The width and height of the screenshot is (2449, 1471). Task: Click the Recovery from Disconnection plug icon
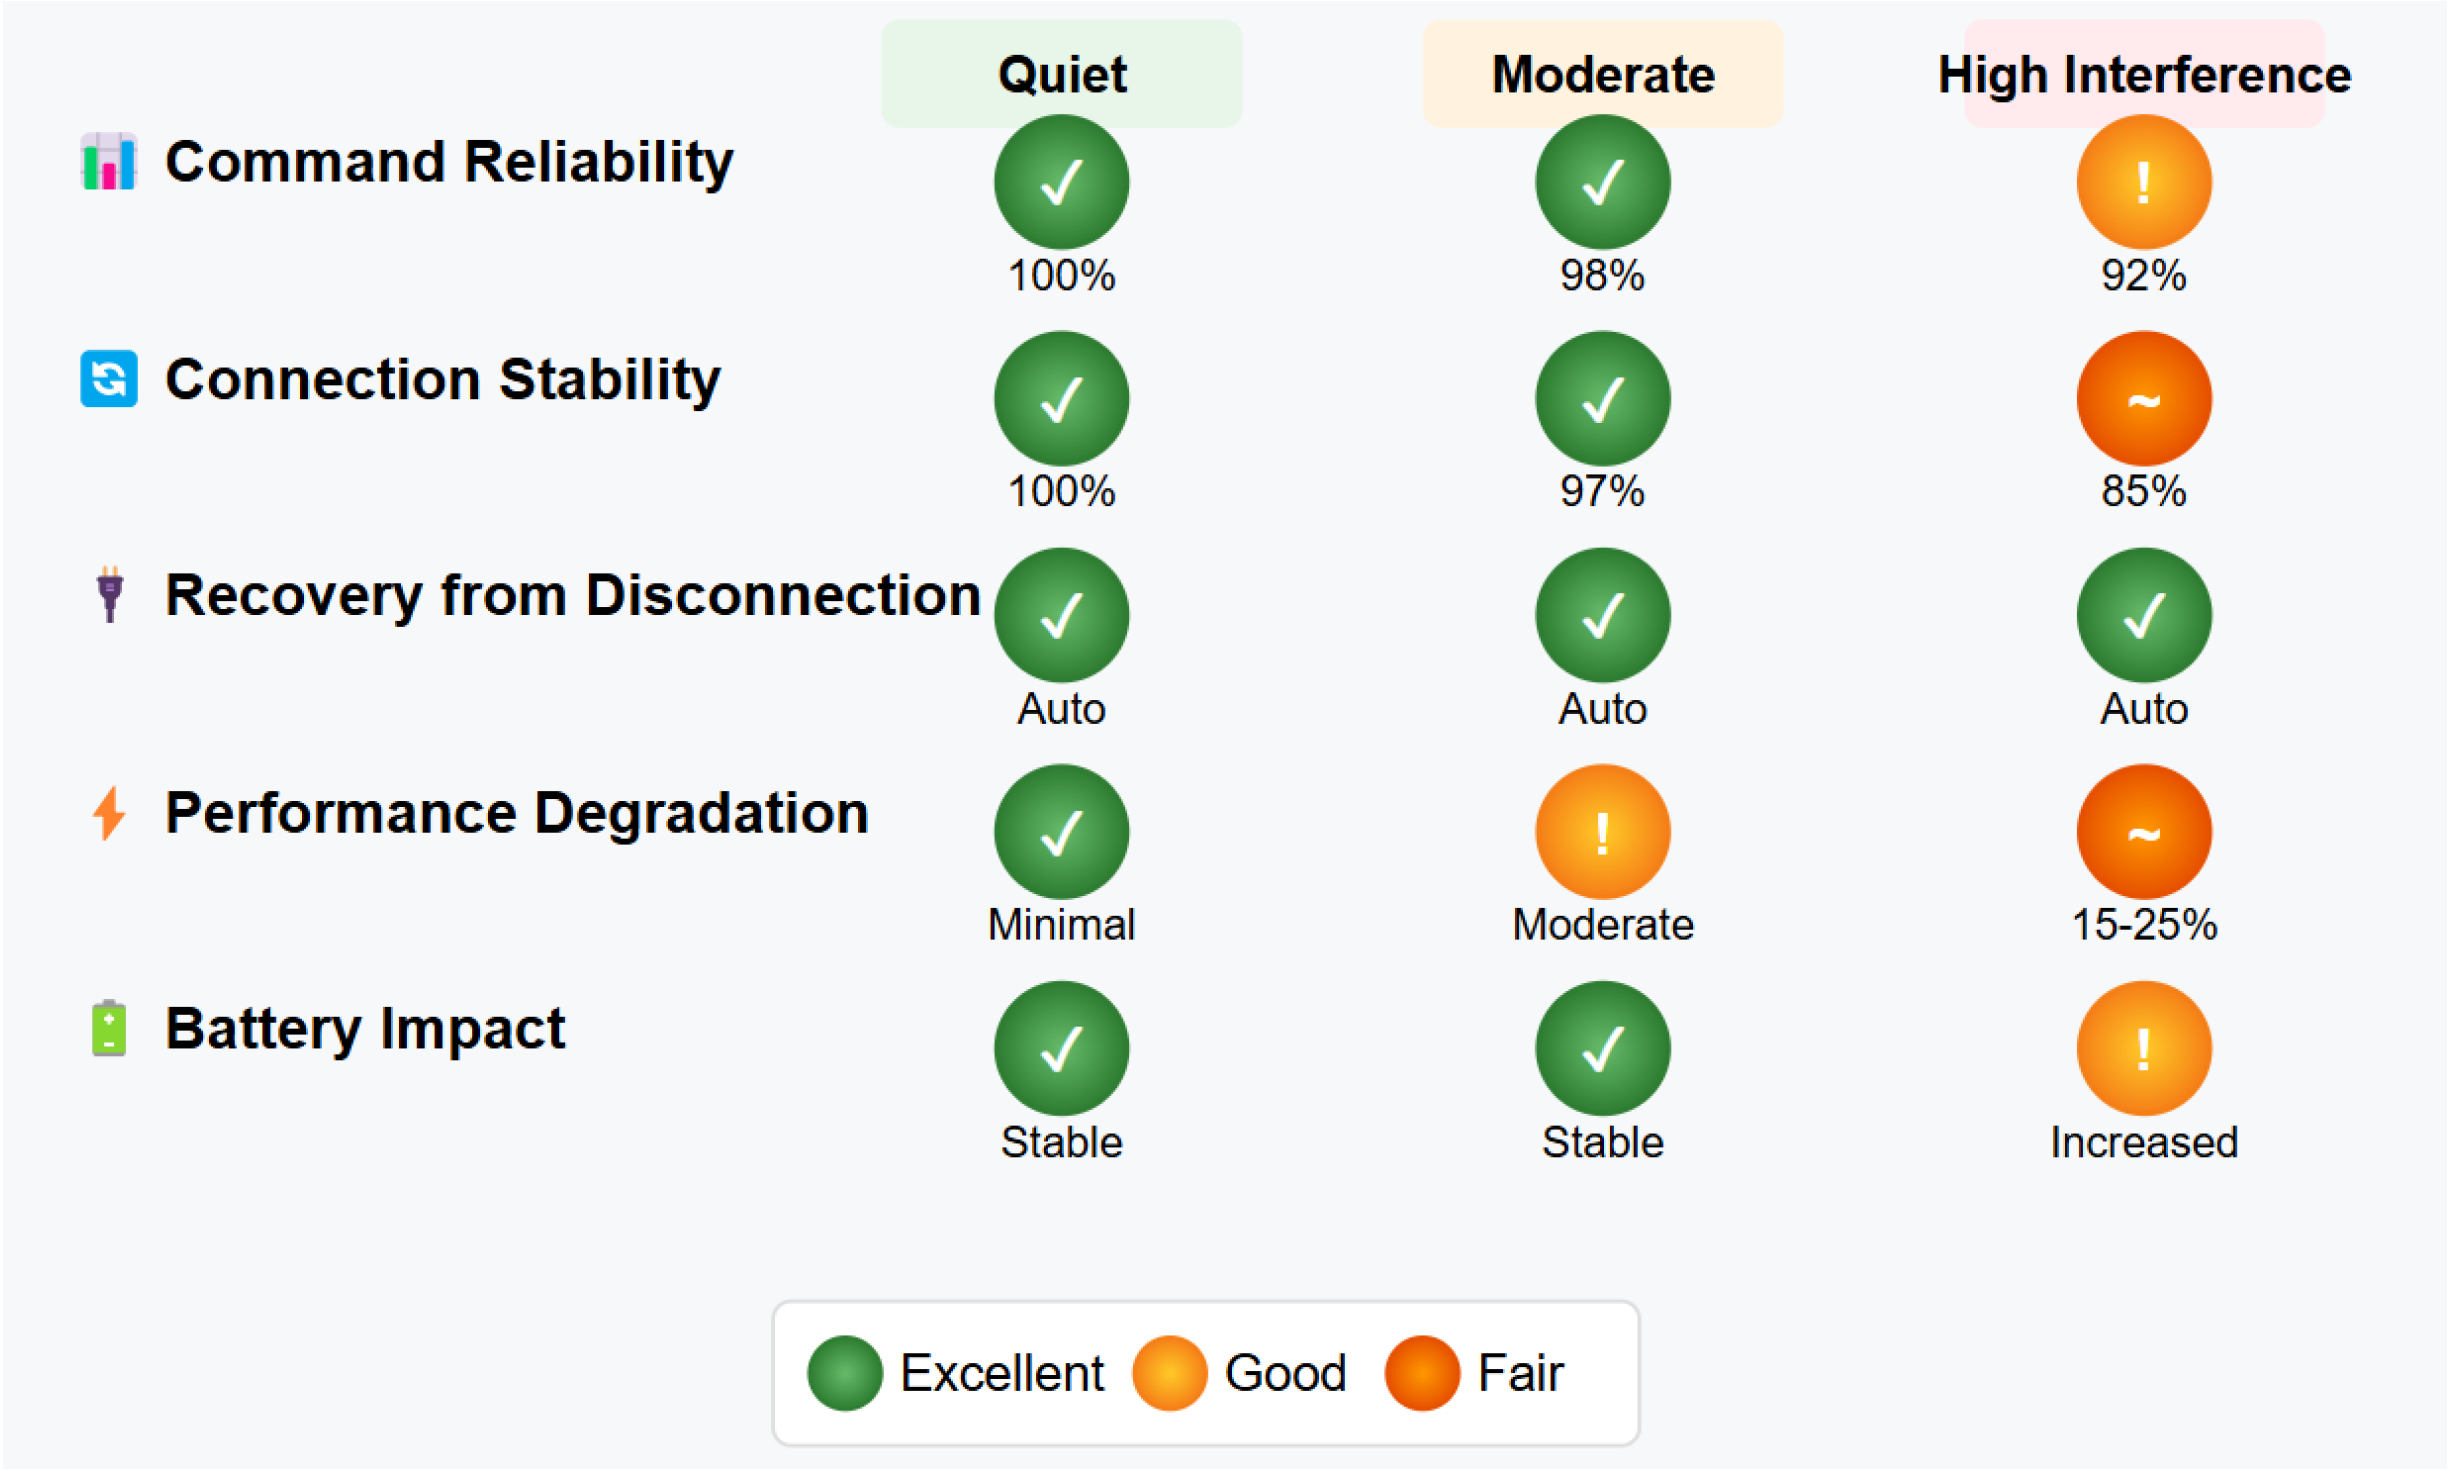[109, 594]
